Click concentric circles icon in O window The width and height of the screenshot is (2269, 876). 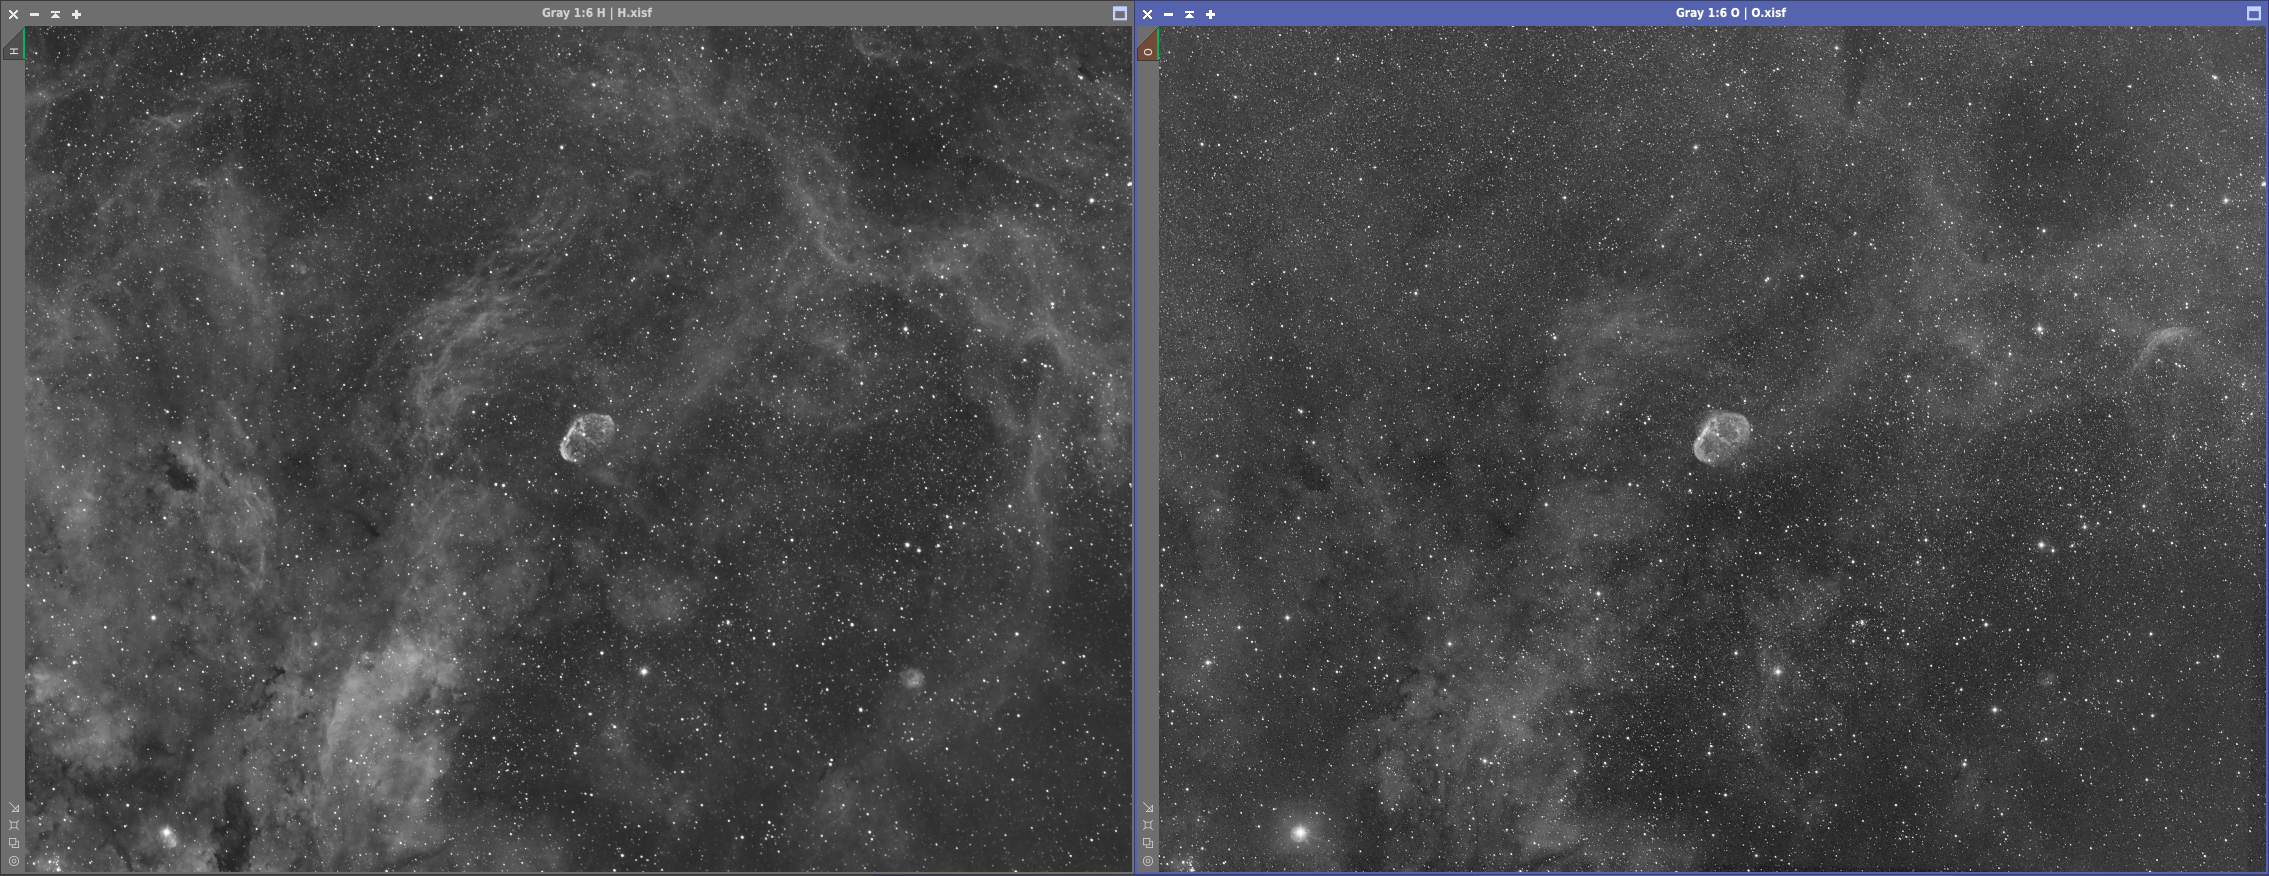(x=1148, y=861)
